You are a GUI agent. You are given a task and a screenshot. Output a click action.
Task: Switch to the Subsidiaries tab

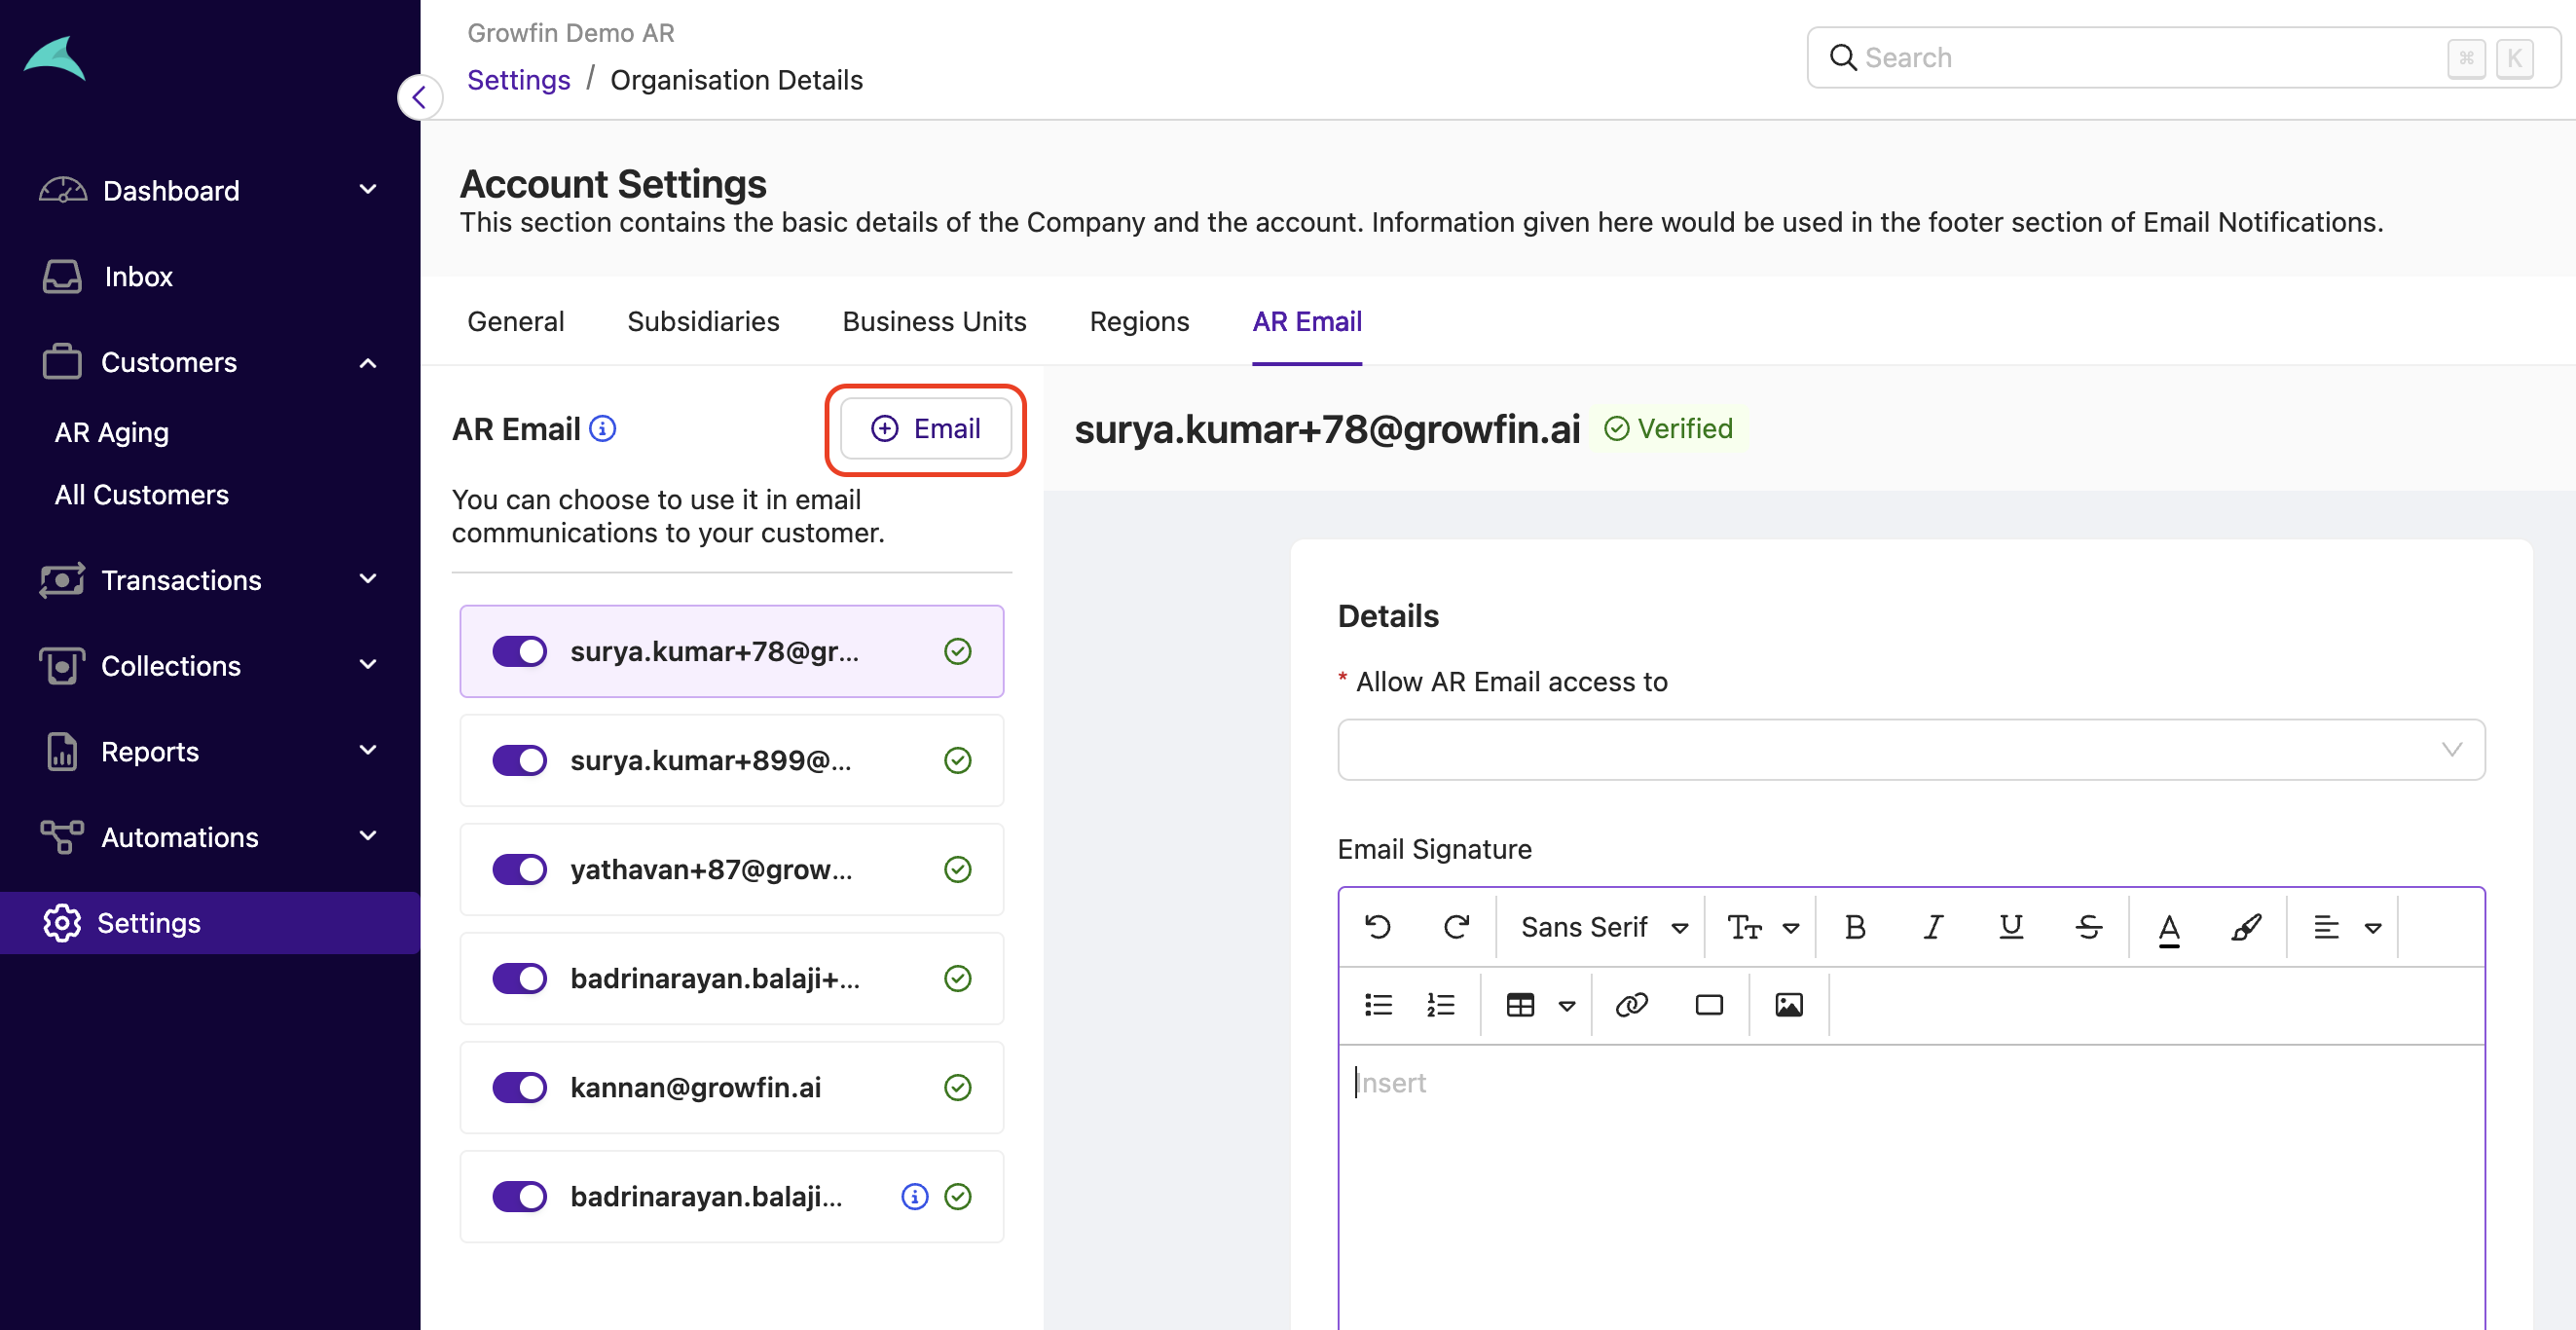(703, 321)
